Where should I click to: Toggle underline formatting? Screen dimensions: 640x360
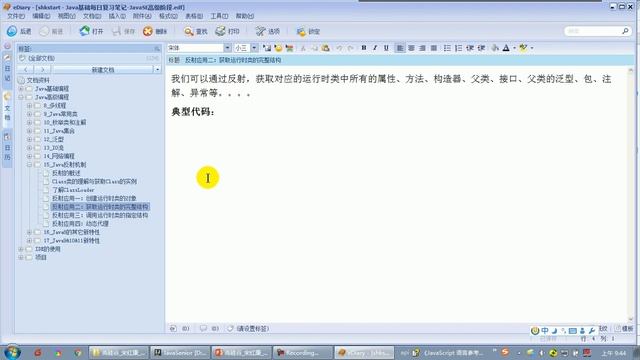tap(386, 48)
